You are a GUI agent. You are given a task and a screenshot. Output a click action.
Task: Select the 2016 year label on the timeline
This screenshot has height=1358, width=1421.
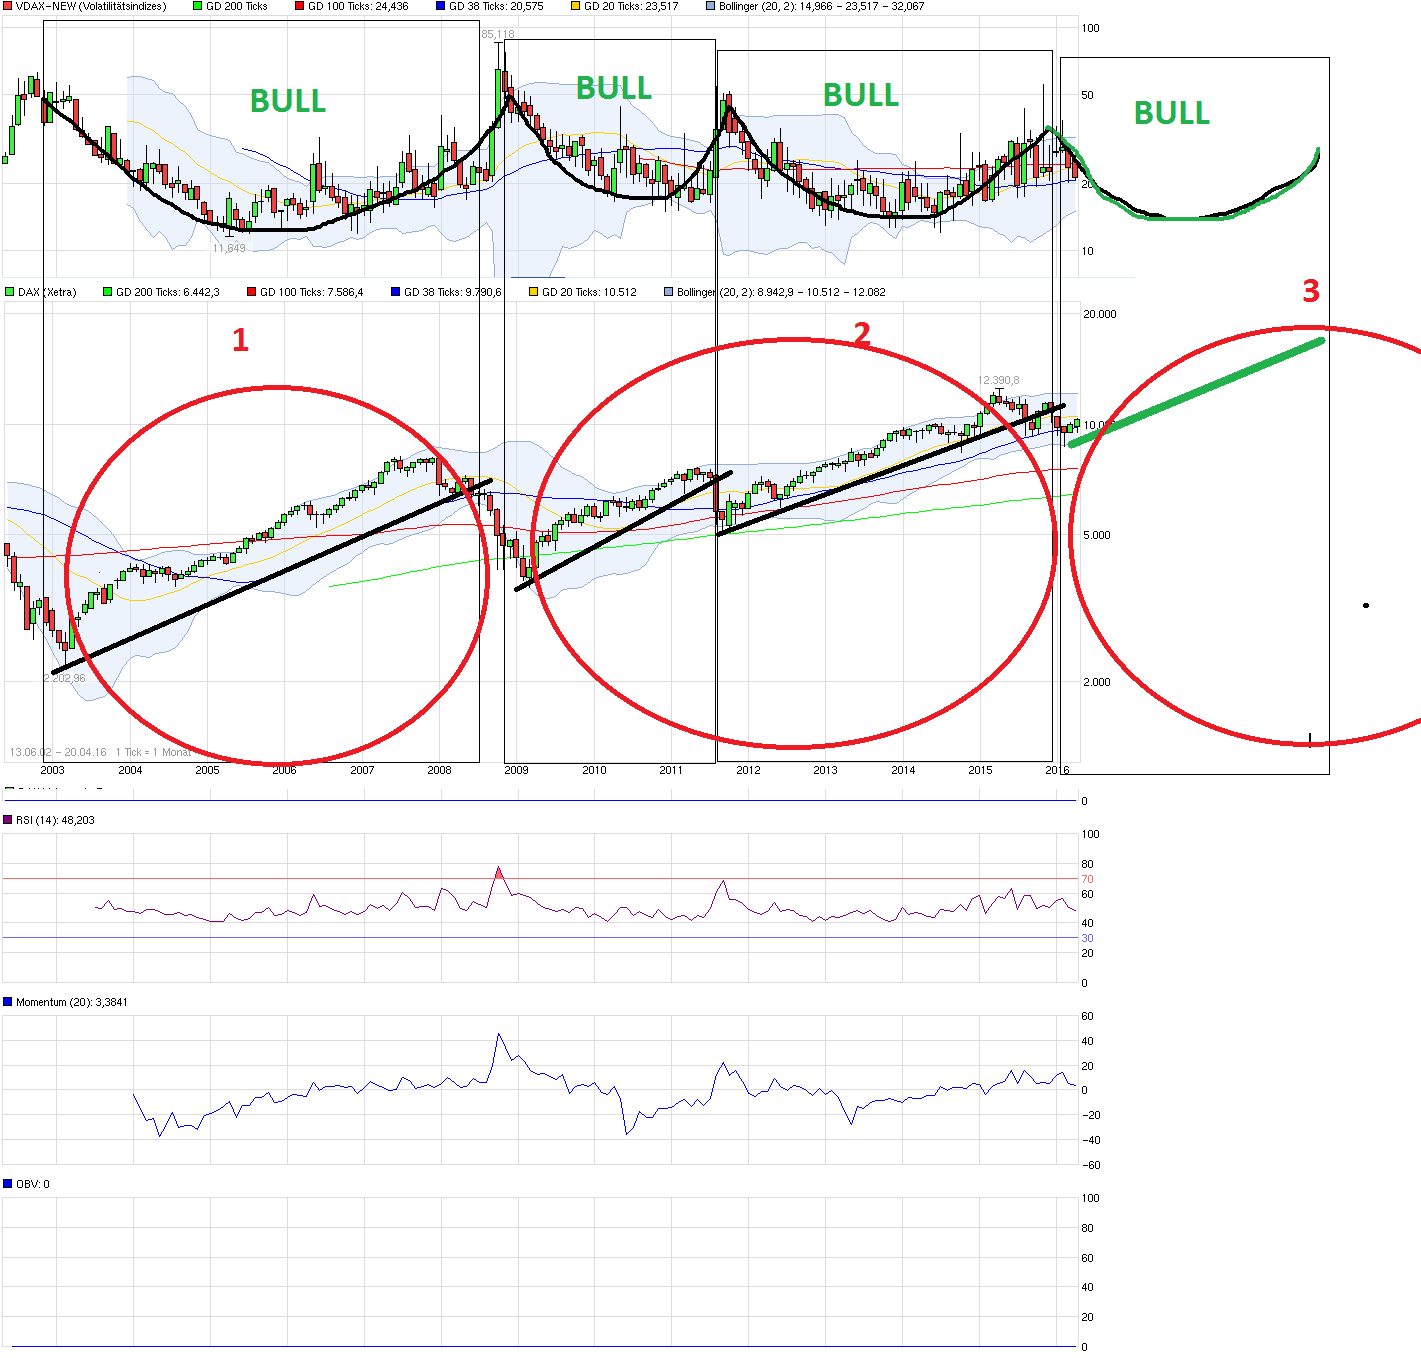click(1057, 771)
